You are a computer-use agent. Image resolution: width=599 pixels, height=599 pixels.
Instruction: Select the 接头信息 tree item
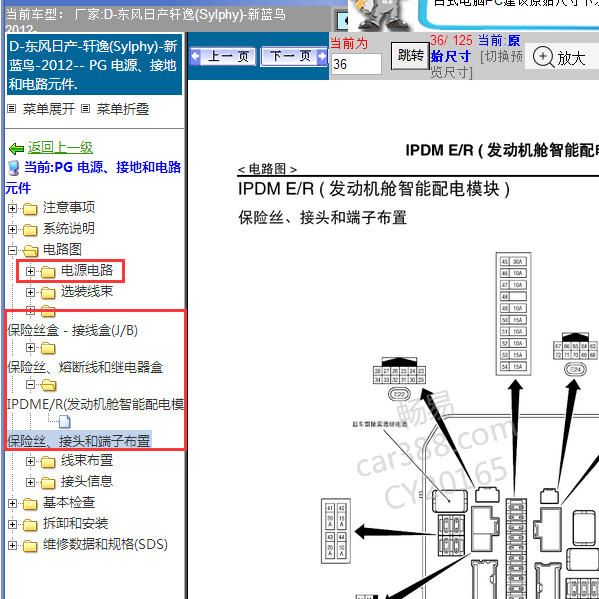87,481
